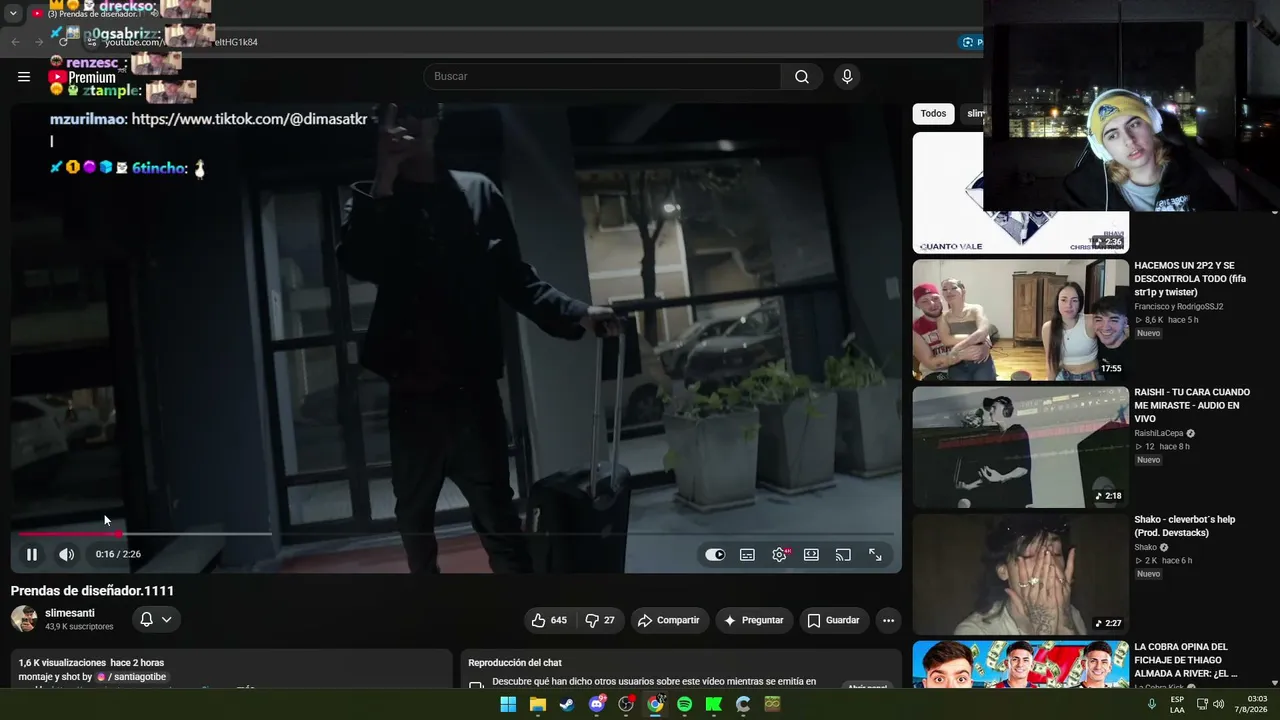The width and height of the screenshot is (1280, 720).
Task: Pause the video playback
Action: tap(32, 554)
